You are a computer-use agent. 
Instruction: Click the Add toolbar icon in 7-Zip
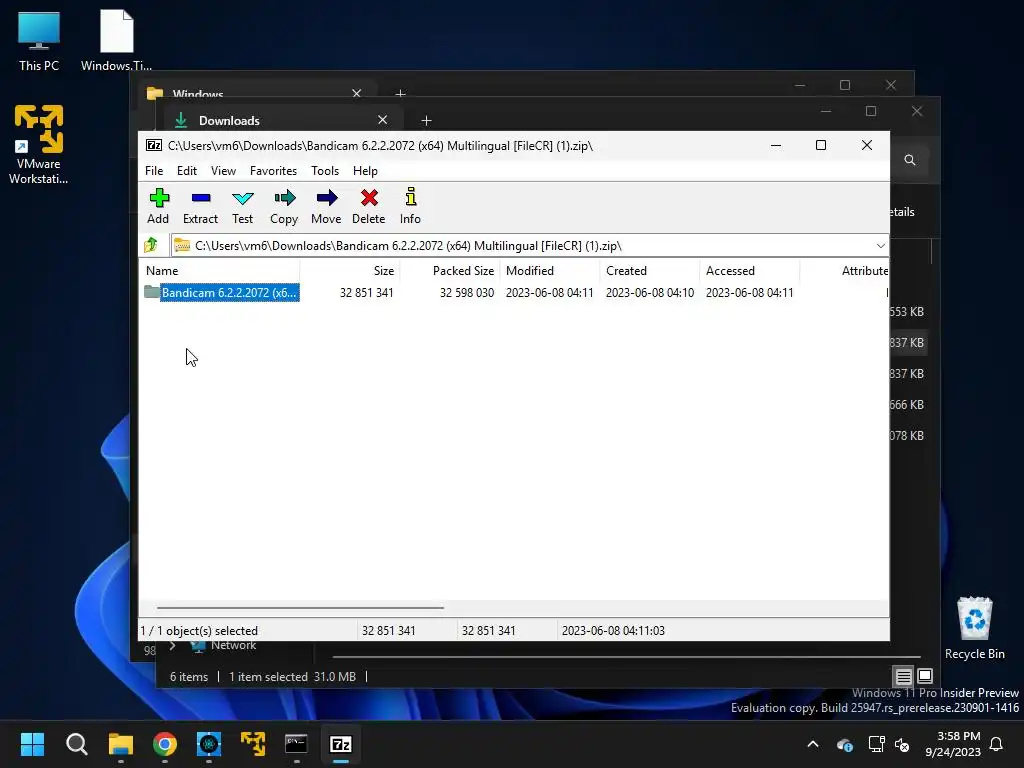(158, 206)
